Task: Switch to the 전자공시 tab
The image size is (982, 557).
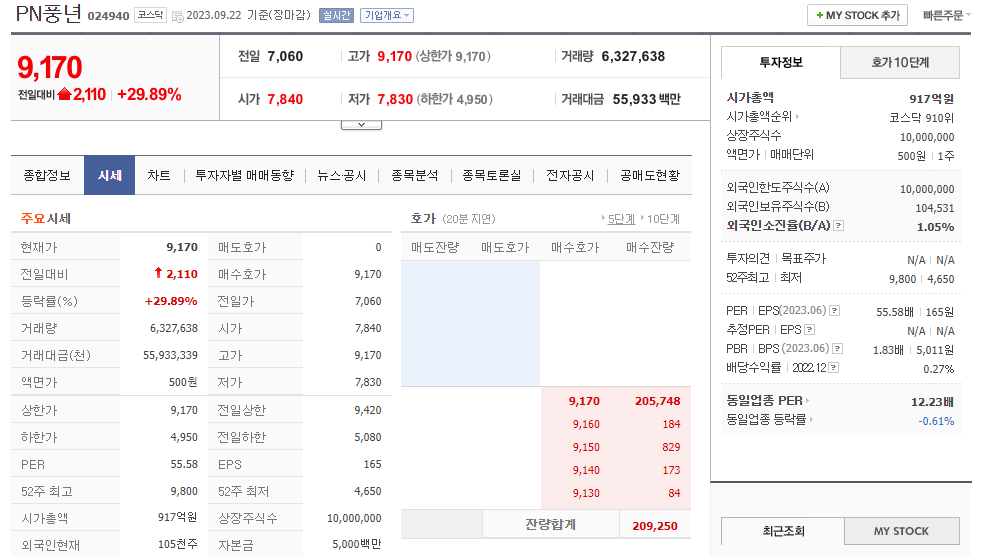Action: tap(570, 175)
